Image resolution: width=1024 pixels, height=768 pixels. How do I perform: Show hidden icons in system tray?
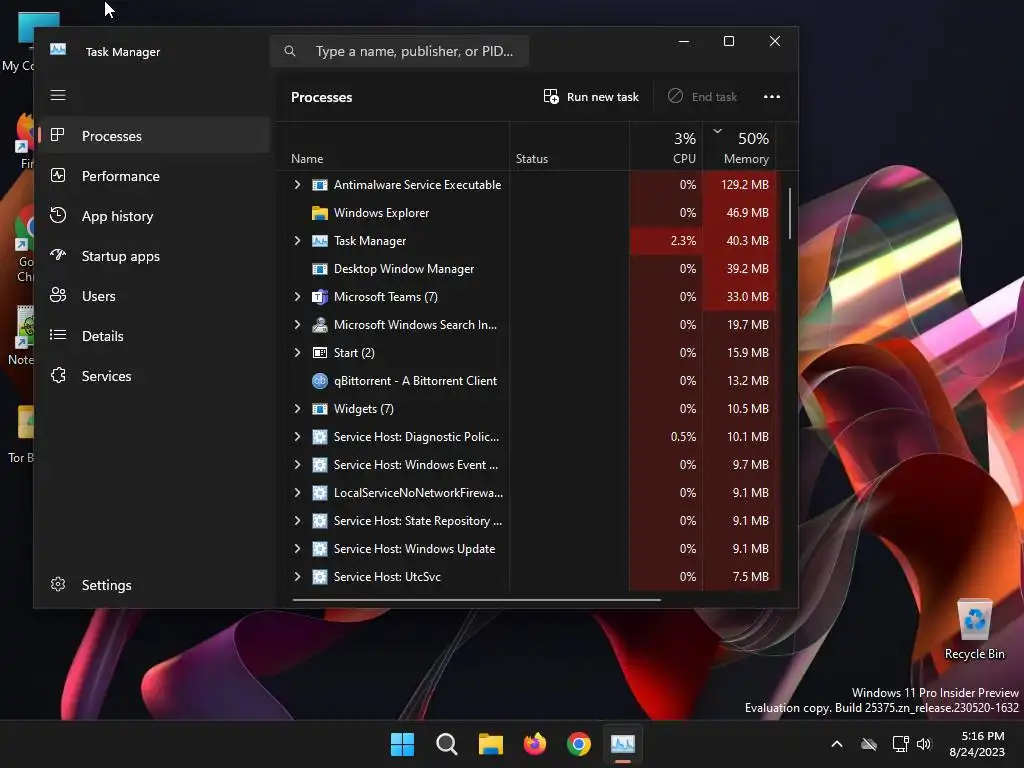(x=837, y=744)
